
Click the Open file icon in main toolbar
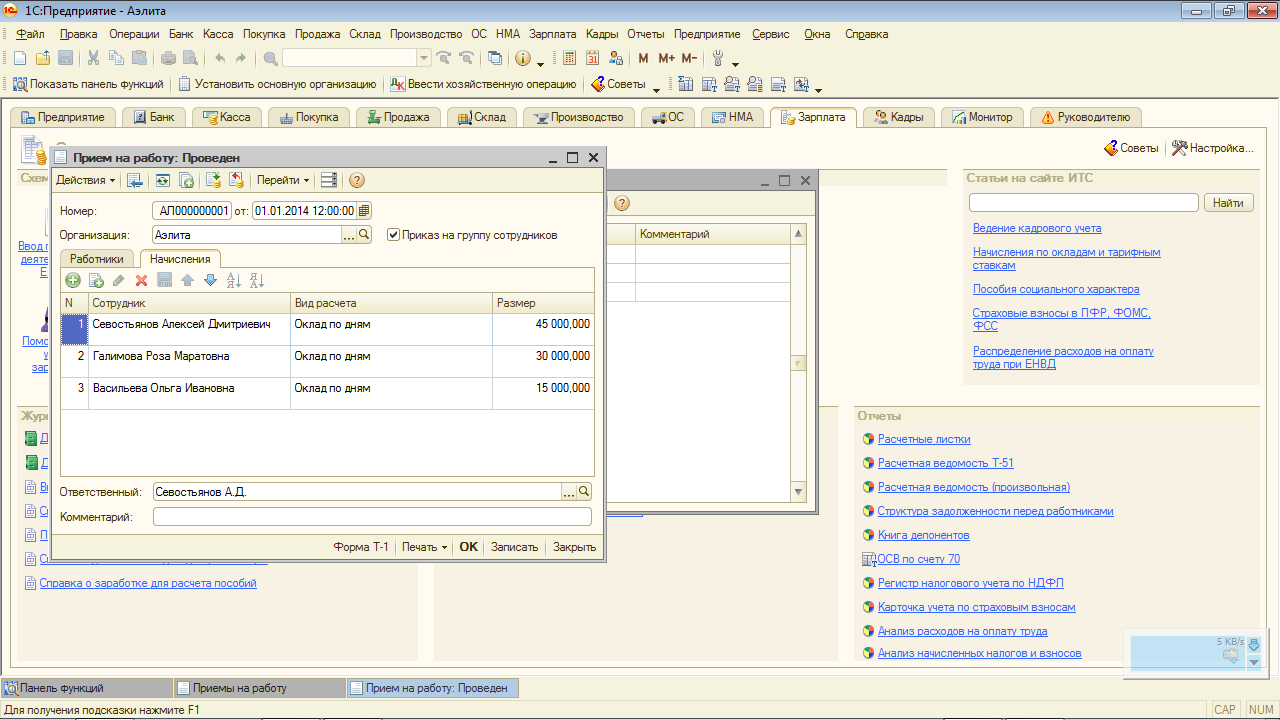(x=43, y=58)
